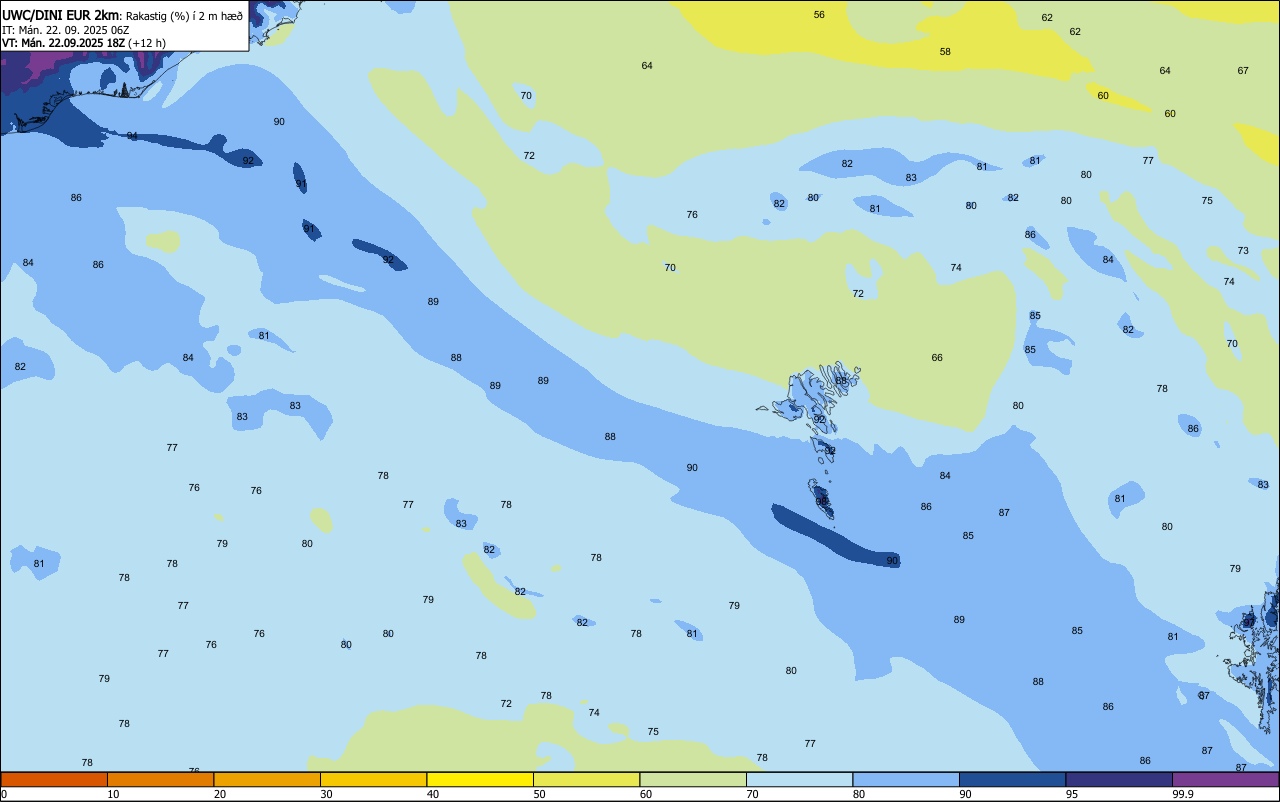Click the humidity value '66' in green area
1280x802 pixels.
point(937,358)
